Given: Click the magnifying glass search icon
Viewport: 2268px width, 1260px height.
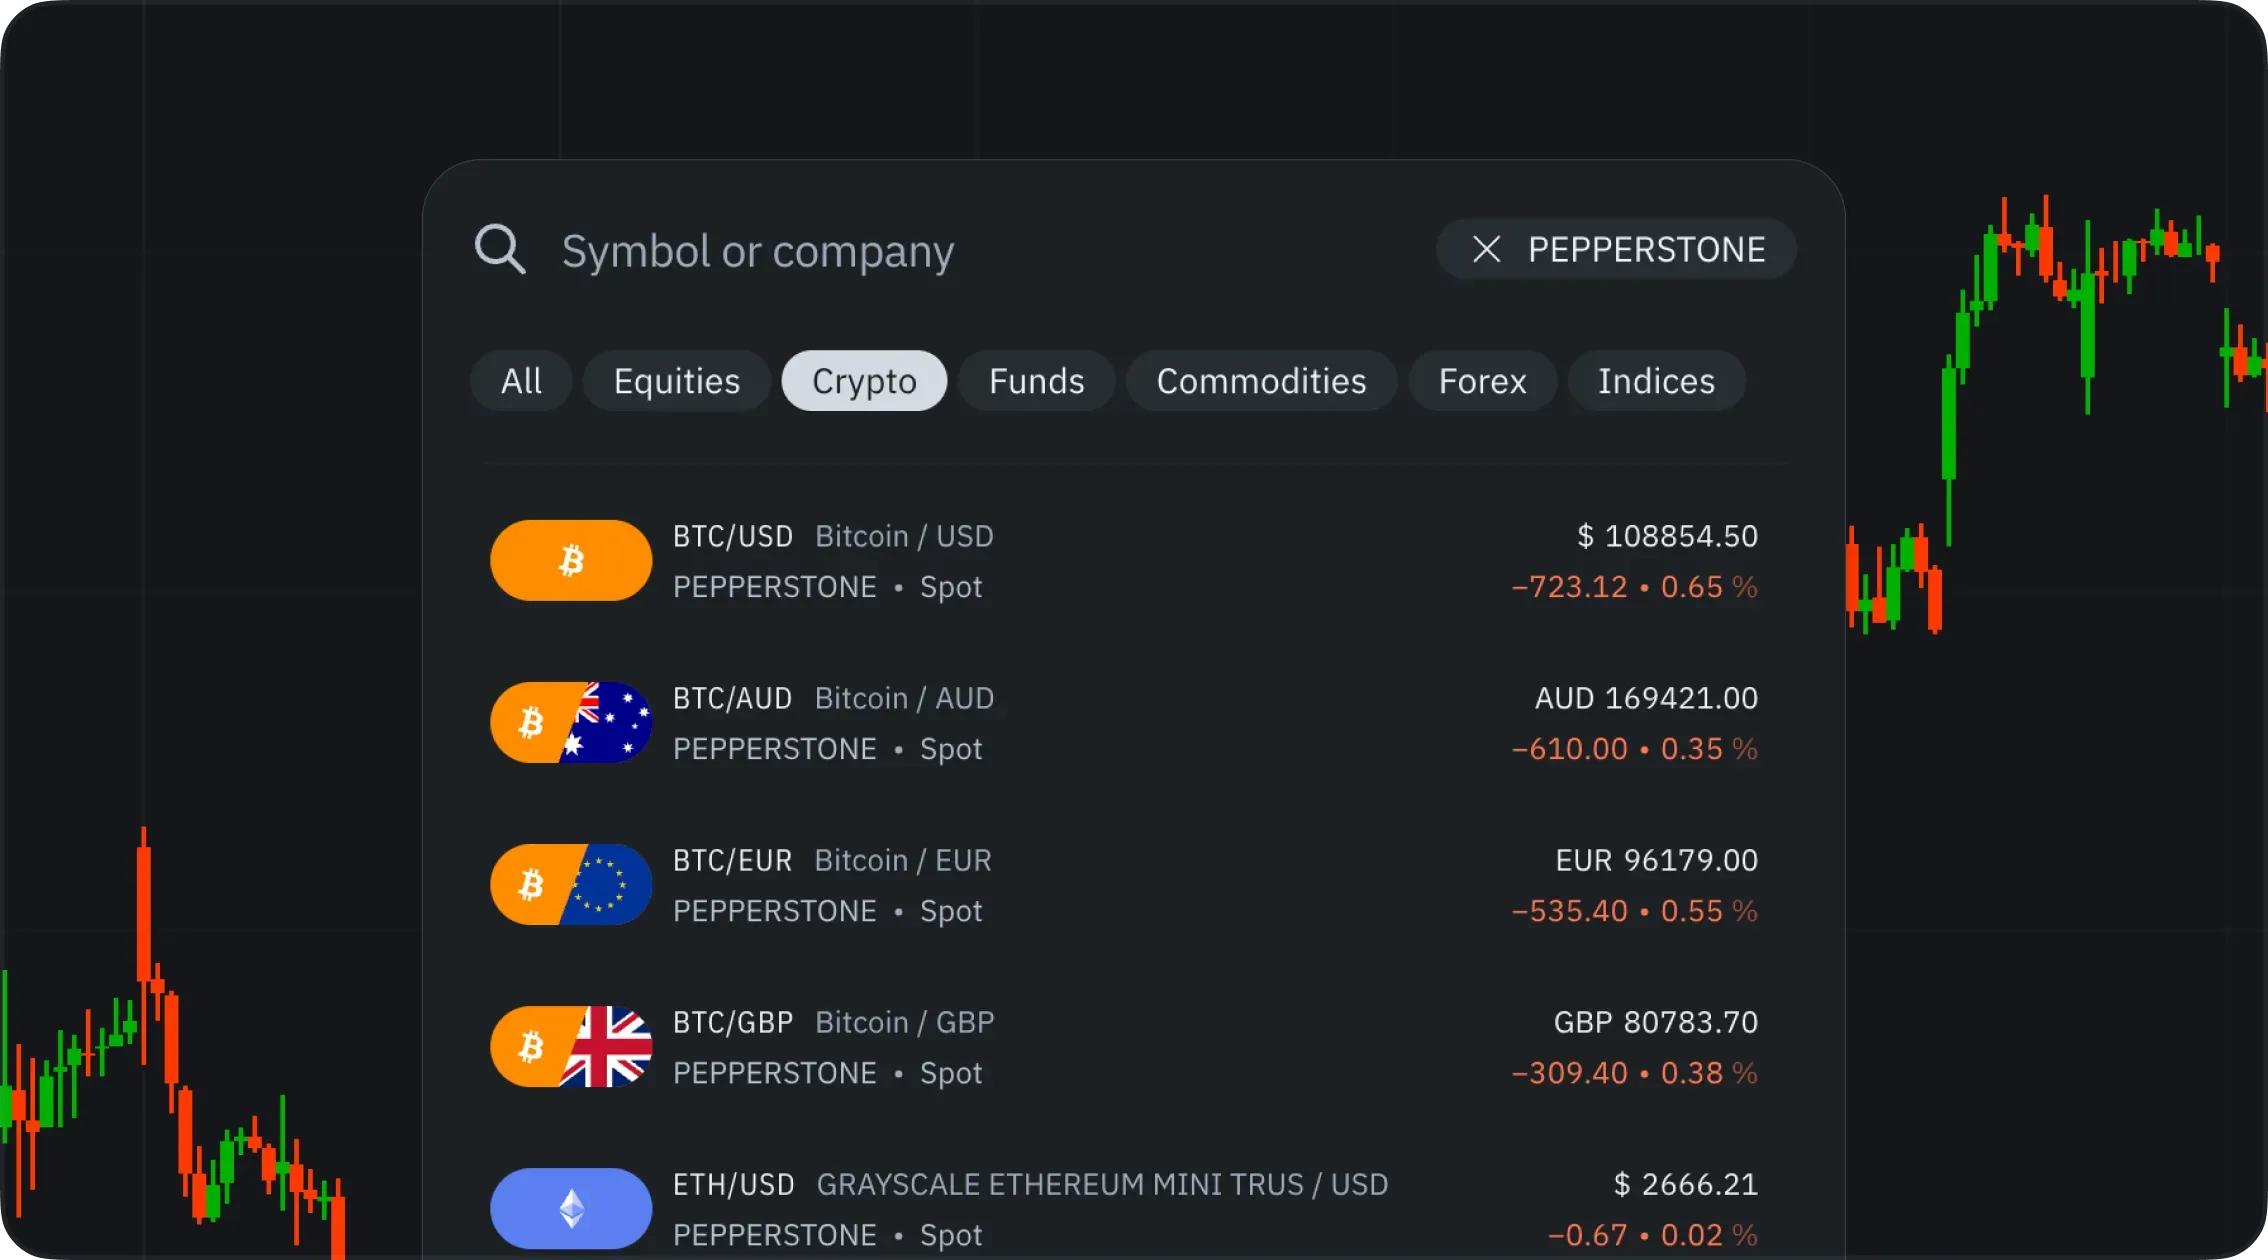Looking at the screenshot, I should tap(499, 249).
